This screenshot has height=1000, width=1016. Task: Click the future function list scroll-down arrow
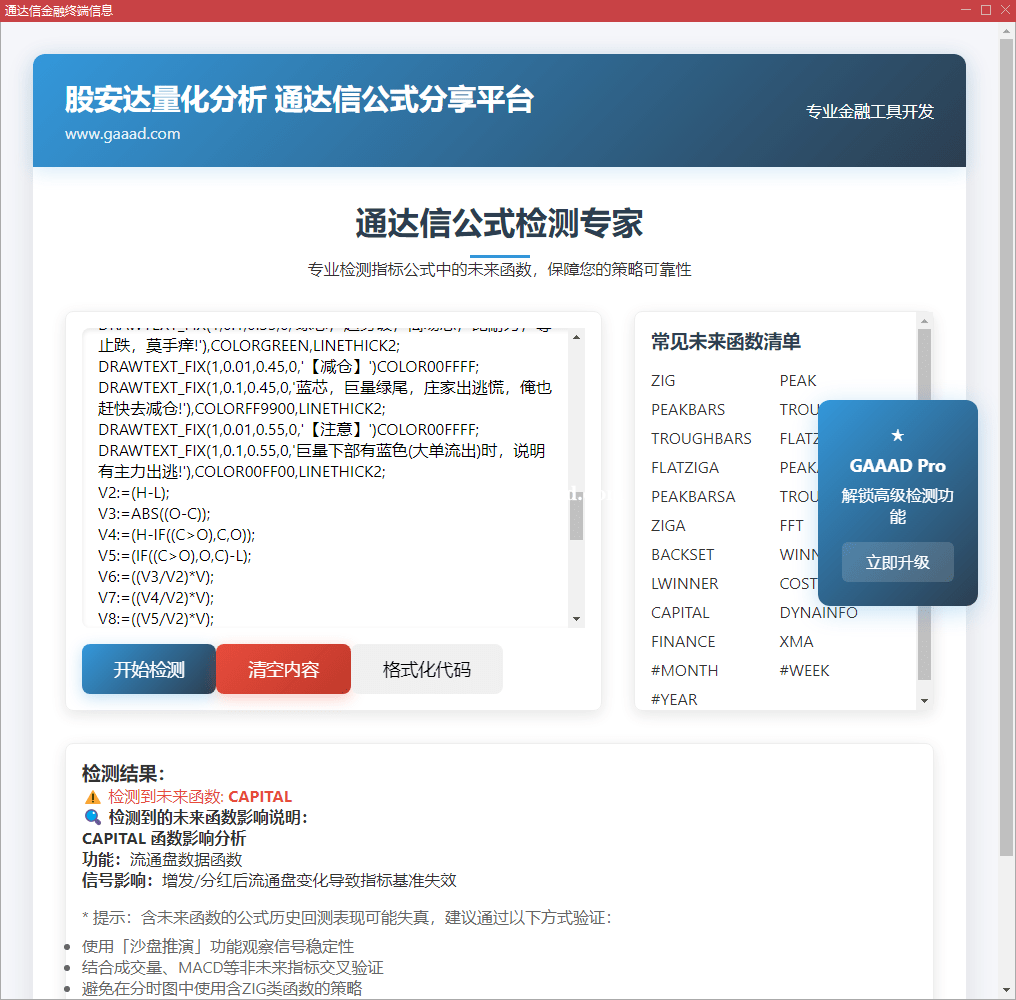(924, 701)
